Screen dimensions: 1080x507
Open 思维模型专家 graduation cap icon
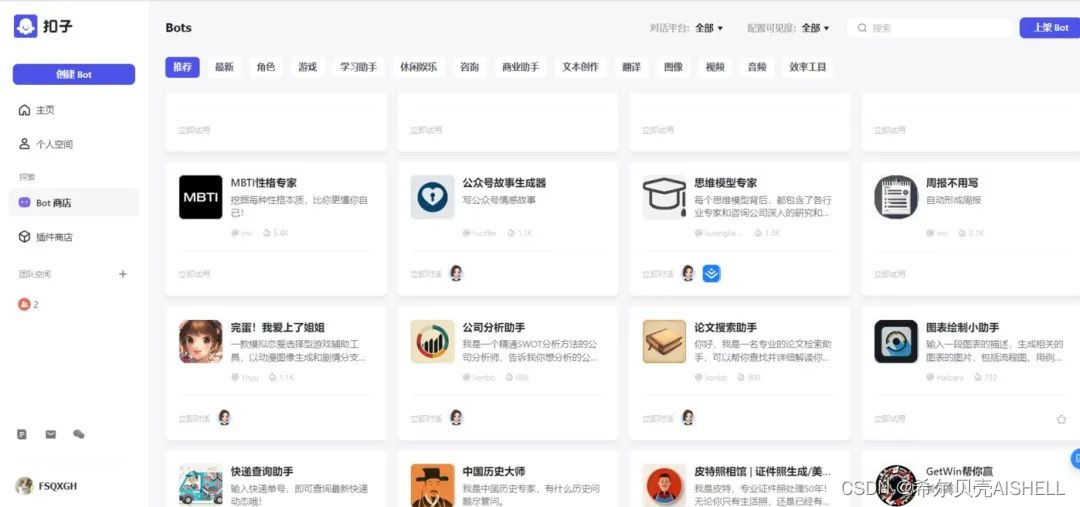pyautogui.click(x=665, y=197)
